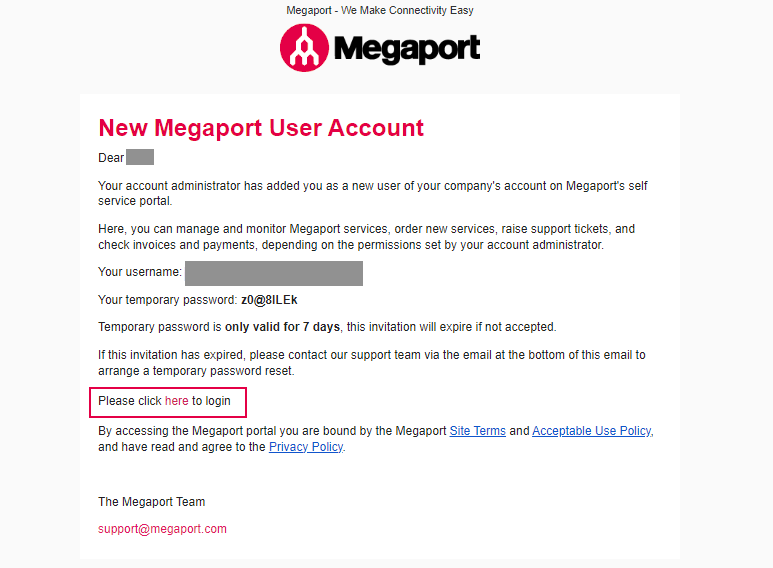
Task: Open the Site Terms link
Action: click(x=477, y=431)
